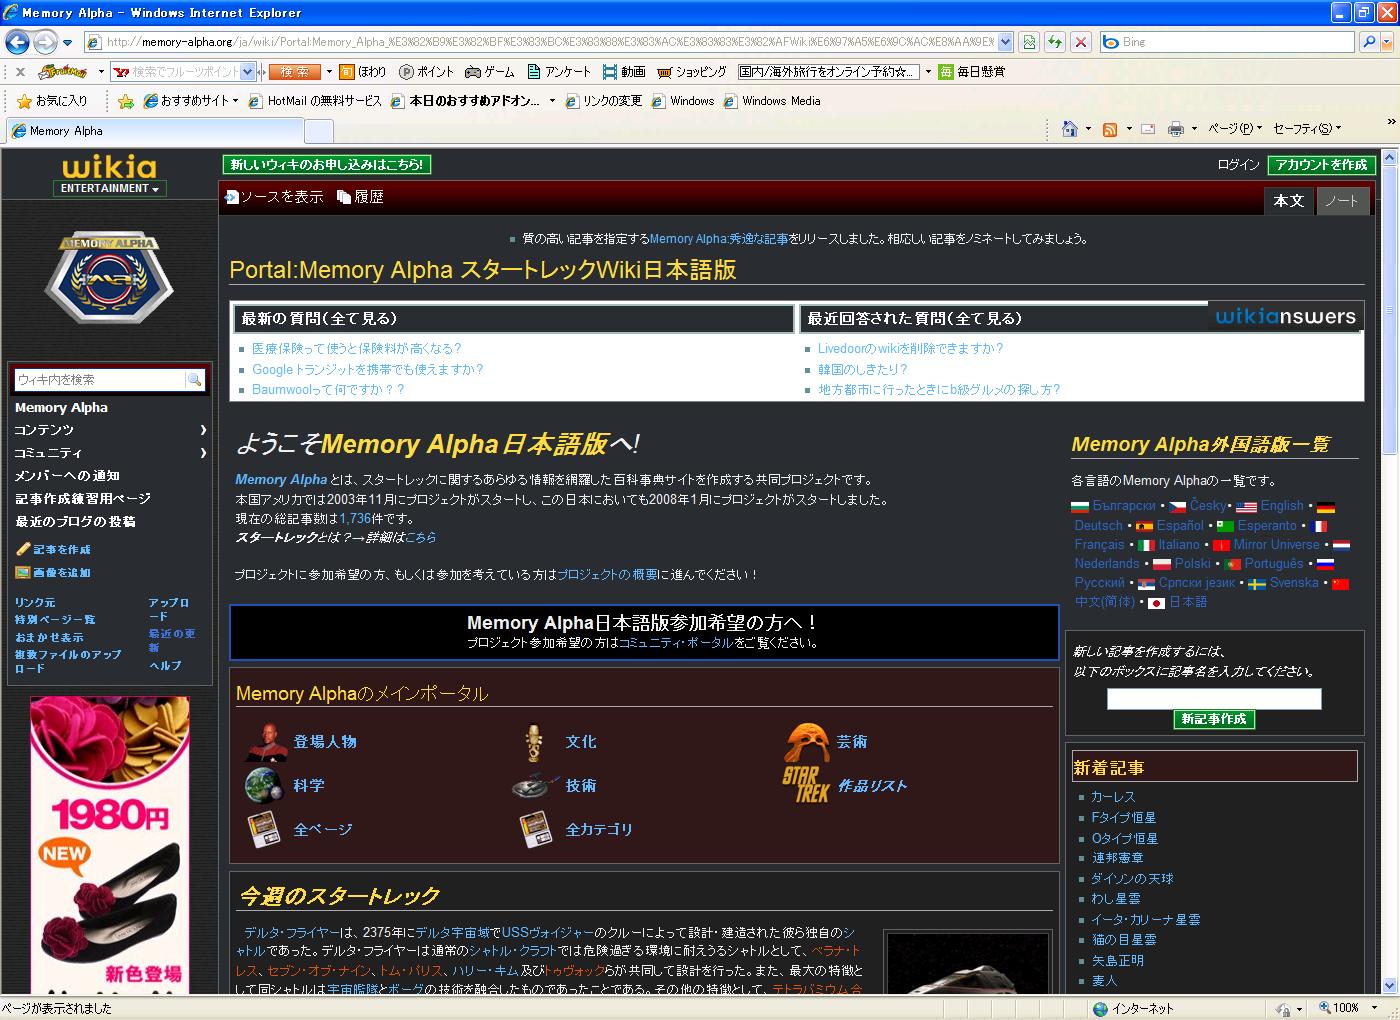This screenshot has height=1020, width=1400.
Task: Click add-to-favorites-bar star icon
Action: 126,101
